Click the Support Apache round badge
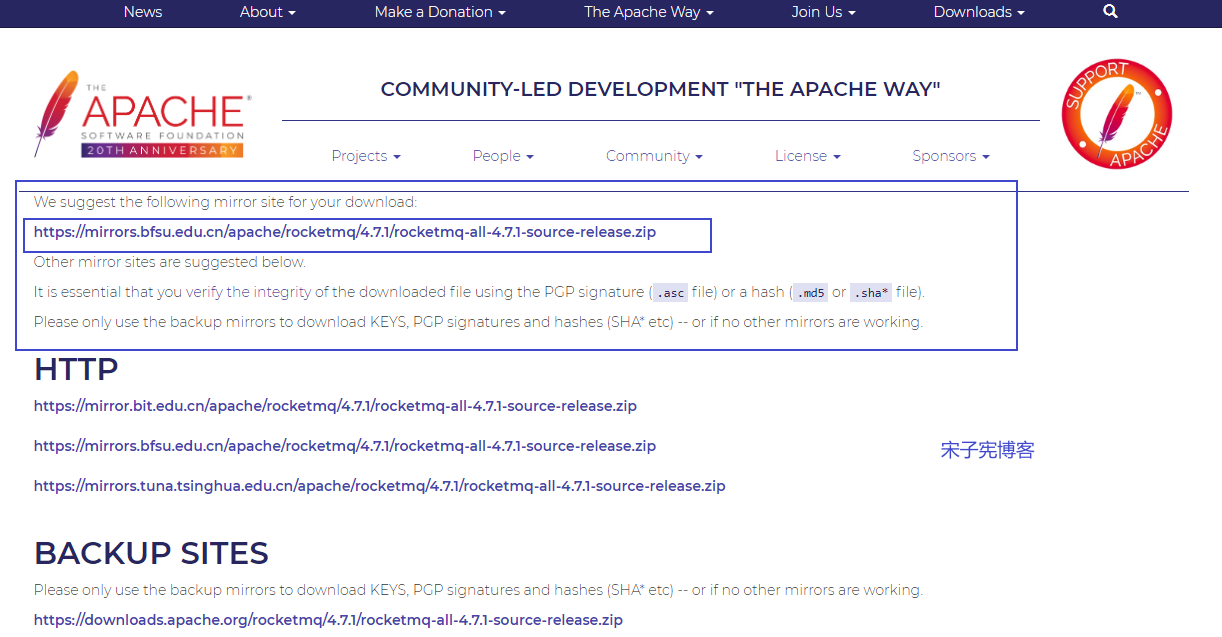Image resolution: width=1222 pixels, height=637 pixels. [1116, 113]
